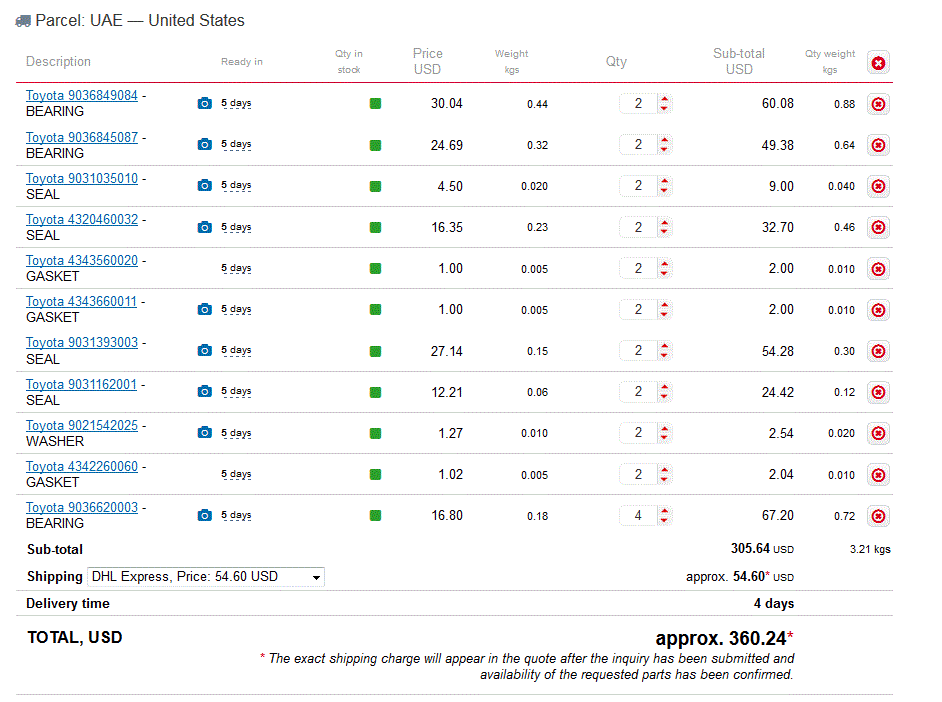Click 5 days ready time for Toyota 4342260060

pyautogui.click(x=236, y=474)
